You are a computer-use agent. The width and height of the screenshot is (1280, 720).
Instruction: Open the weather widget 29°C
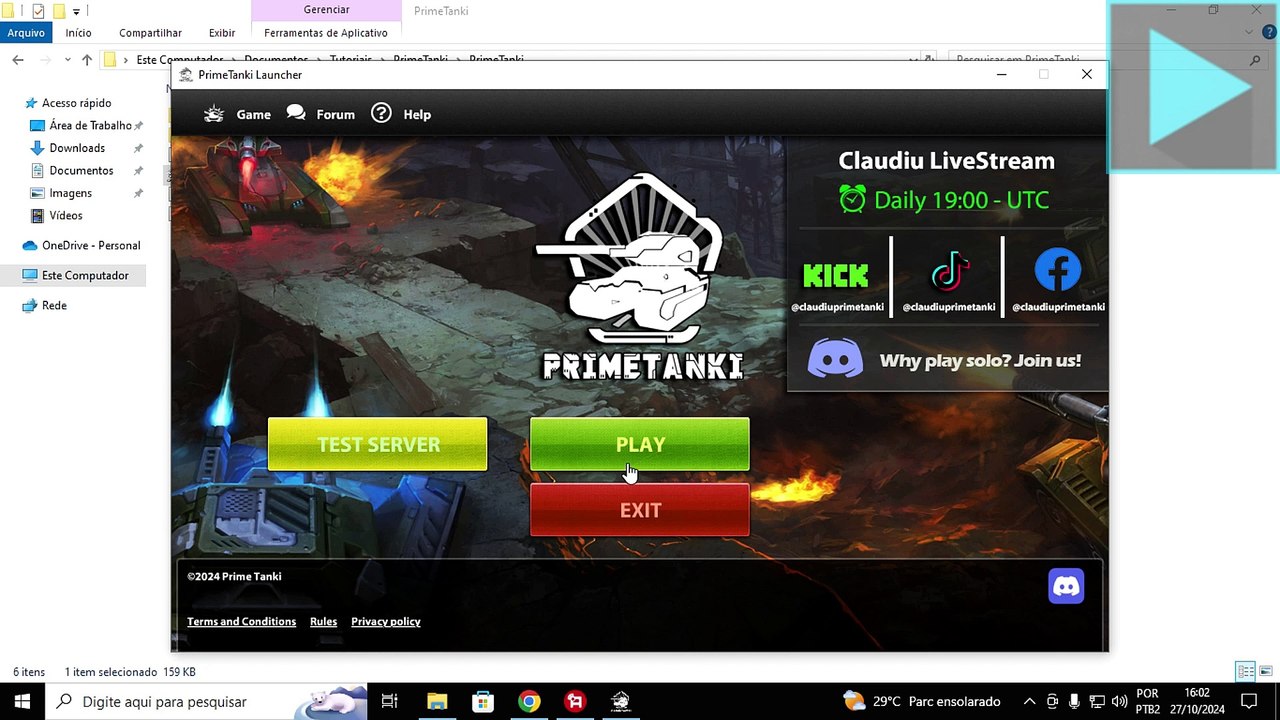tap(921, 701)
